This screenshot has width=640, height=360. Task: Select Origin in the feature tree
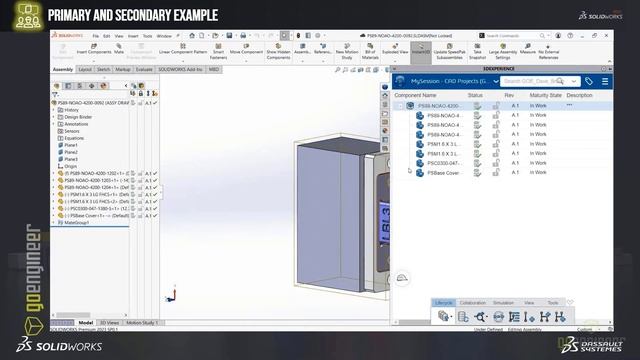(67, 166)
